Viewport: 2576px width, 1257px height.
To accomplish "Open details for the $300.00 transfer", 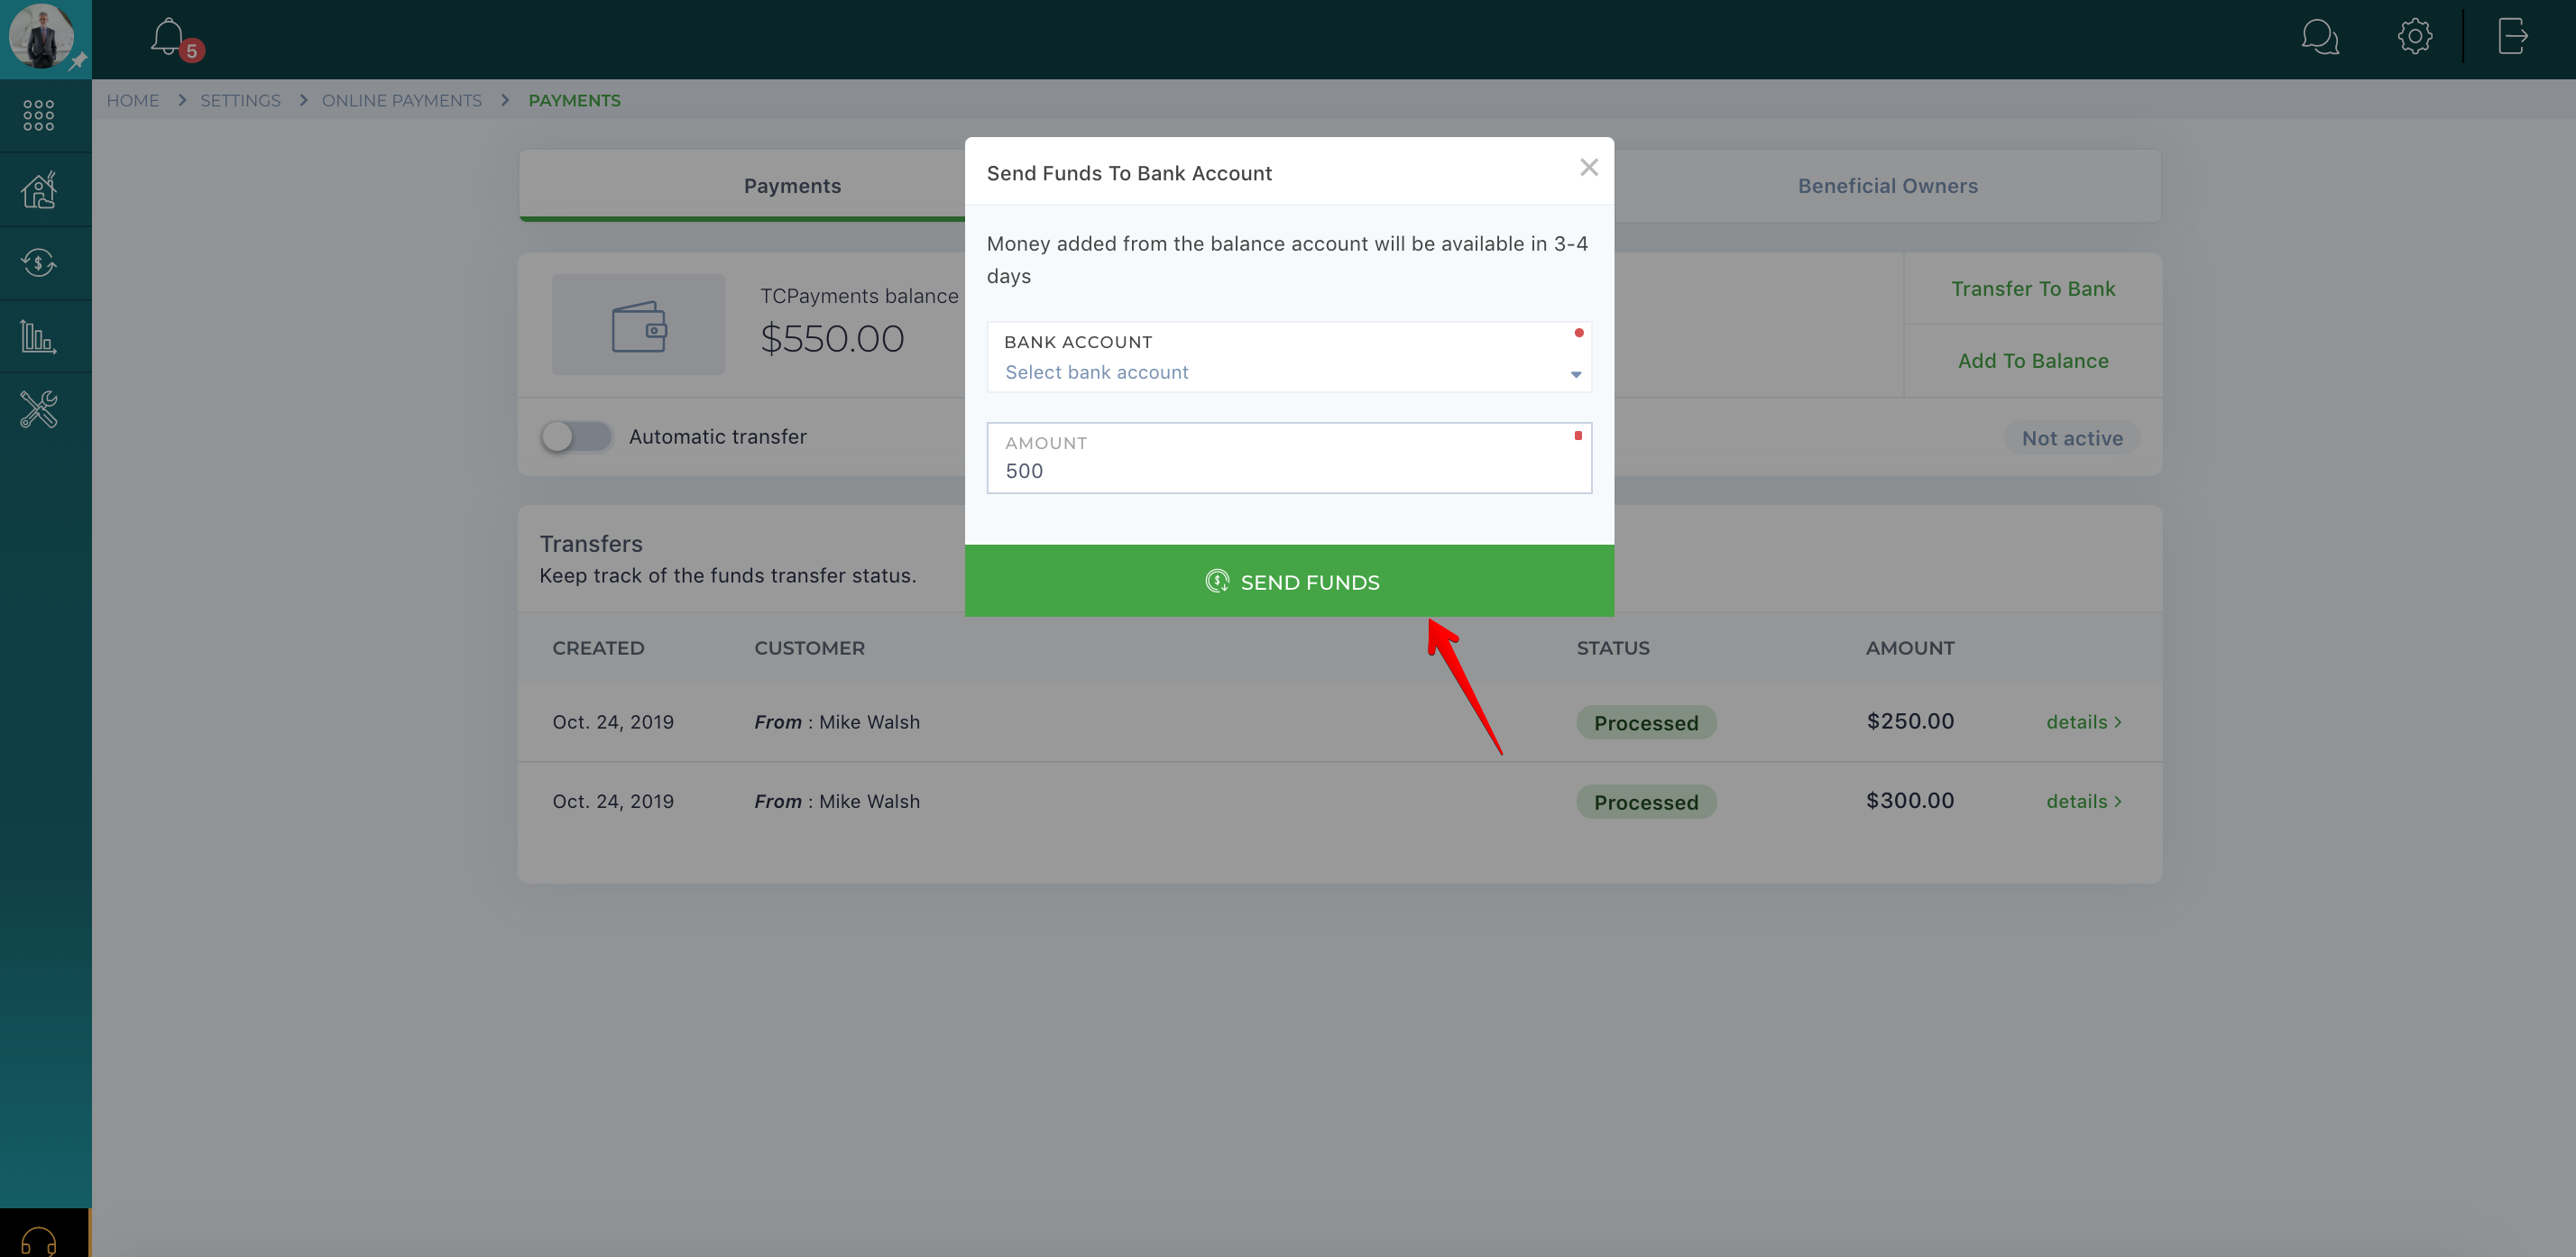I will (2083, 801).
